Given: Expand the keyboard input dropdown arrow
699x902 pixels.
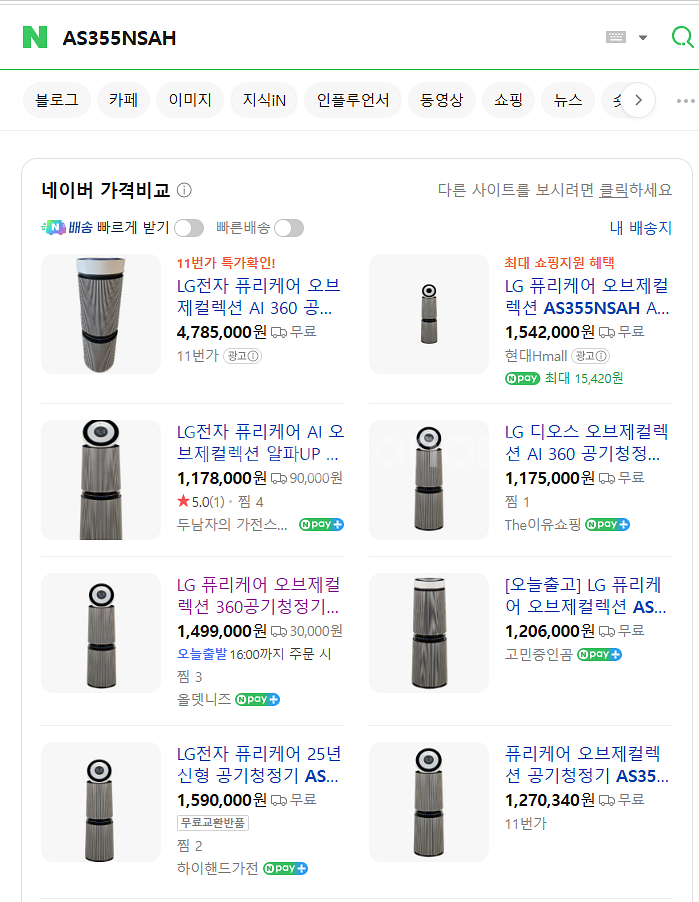Looking at the screenshot, I should [x=643, y=38].
